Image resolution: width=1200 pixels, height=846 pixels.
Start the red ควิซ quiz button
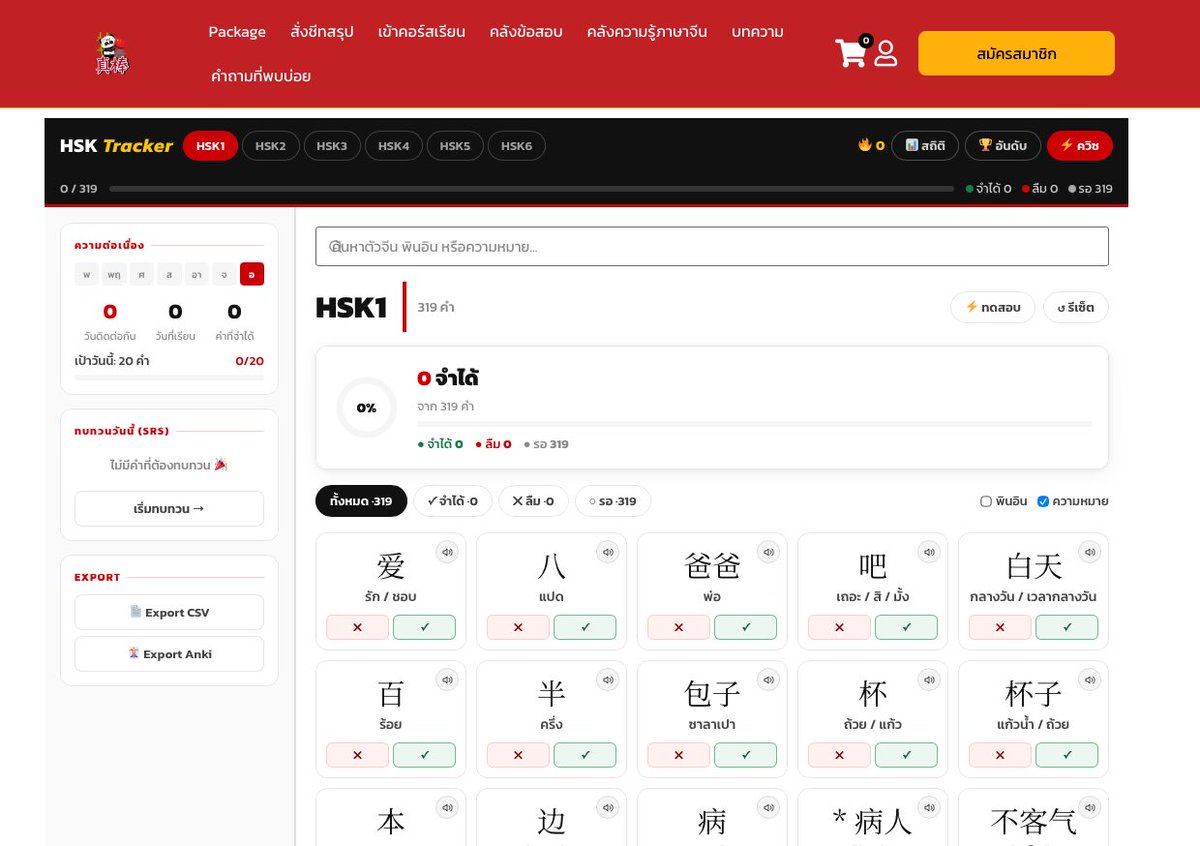(x=1079, y=146)
